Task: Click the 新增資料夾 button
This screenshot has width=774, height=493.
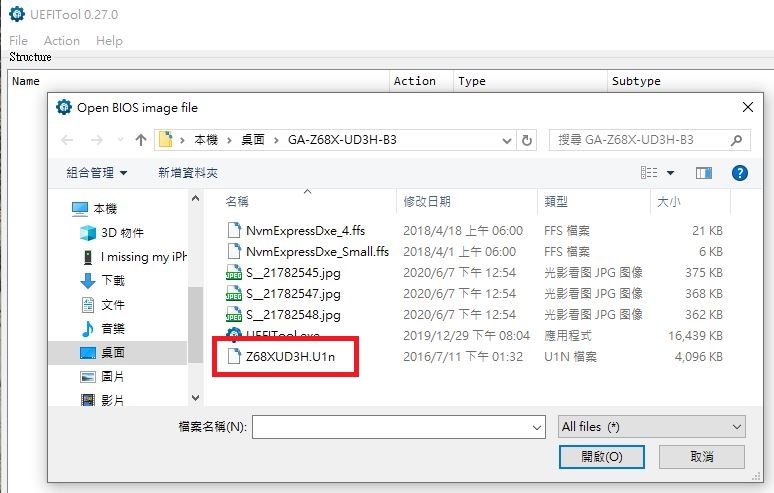Action: coord(188,173)
